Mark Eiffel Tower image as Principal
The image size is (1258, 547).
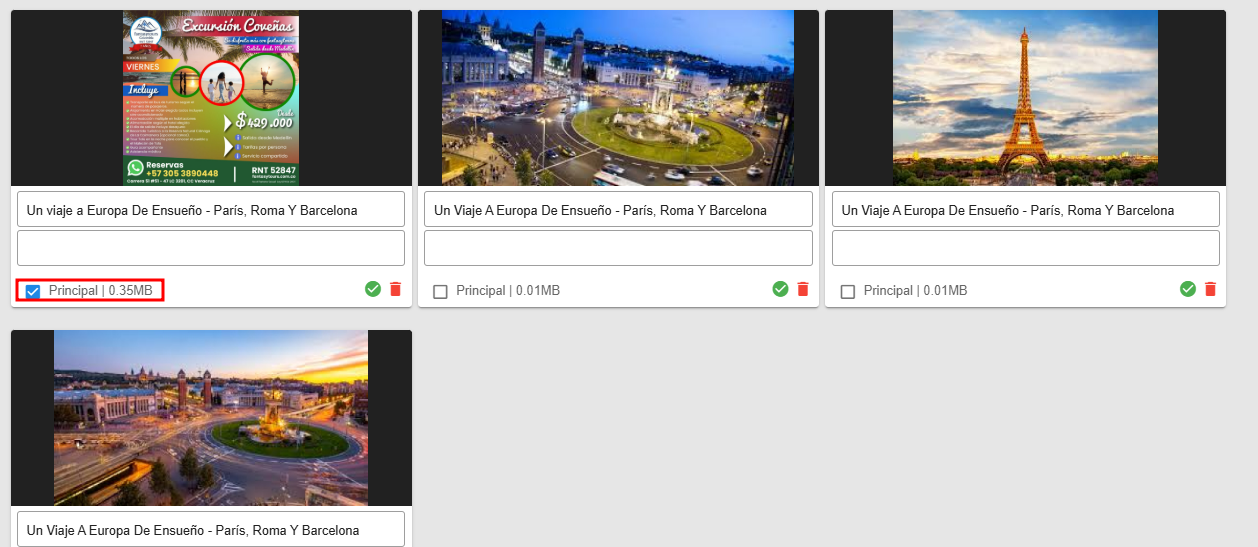848,291
